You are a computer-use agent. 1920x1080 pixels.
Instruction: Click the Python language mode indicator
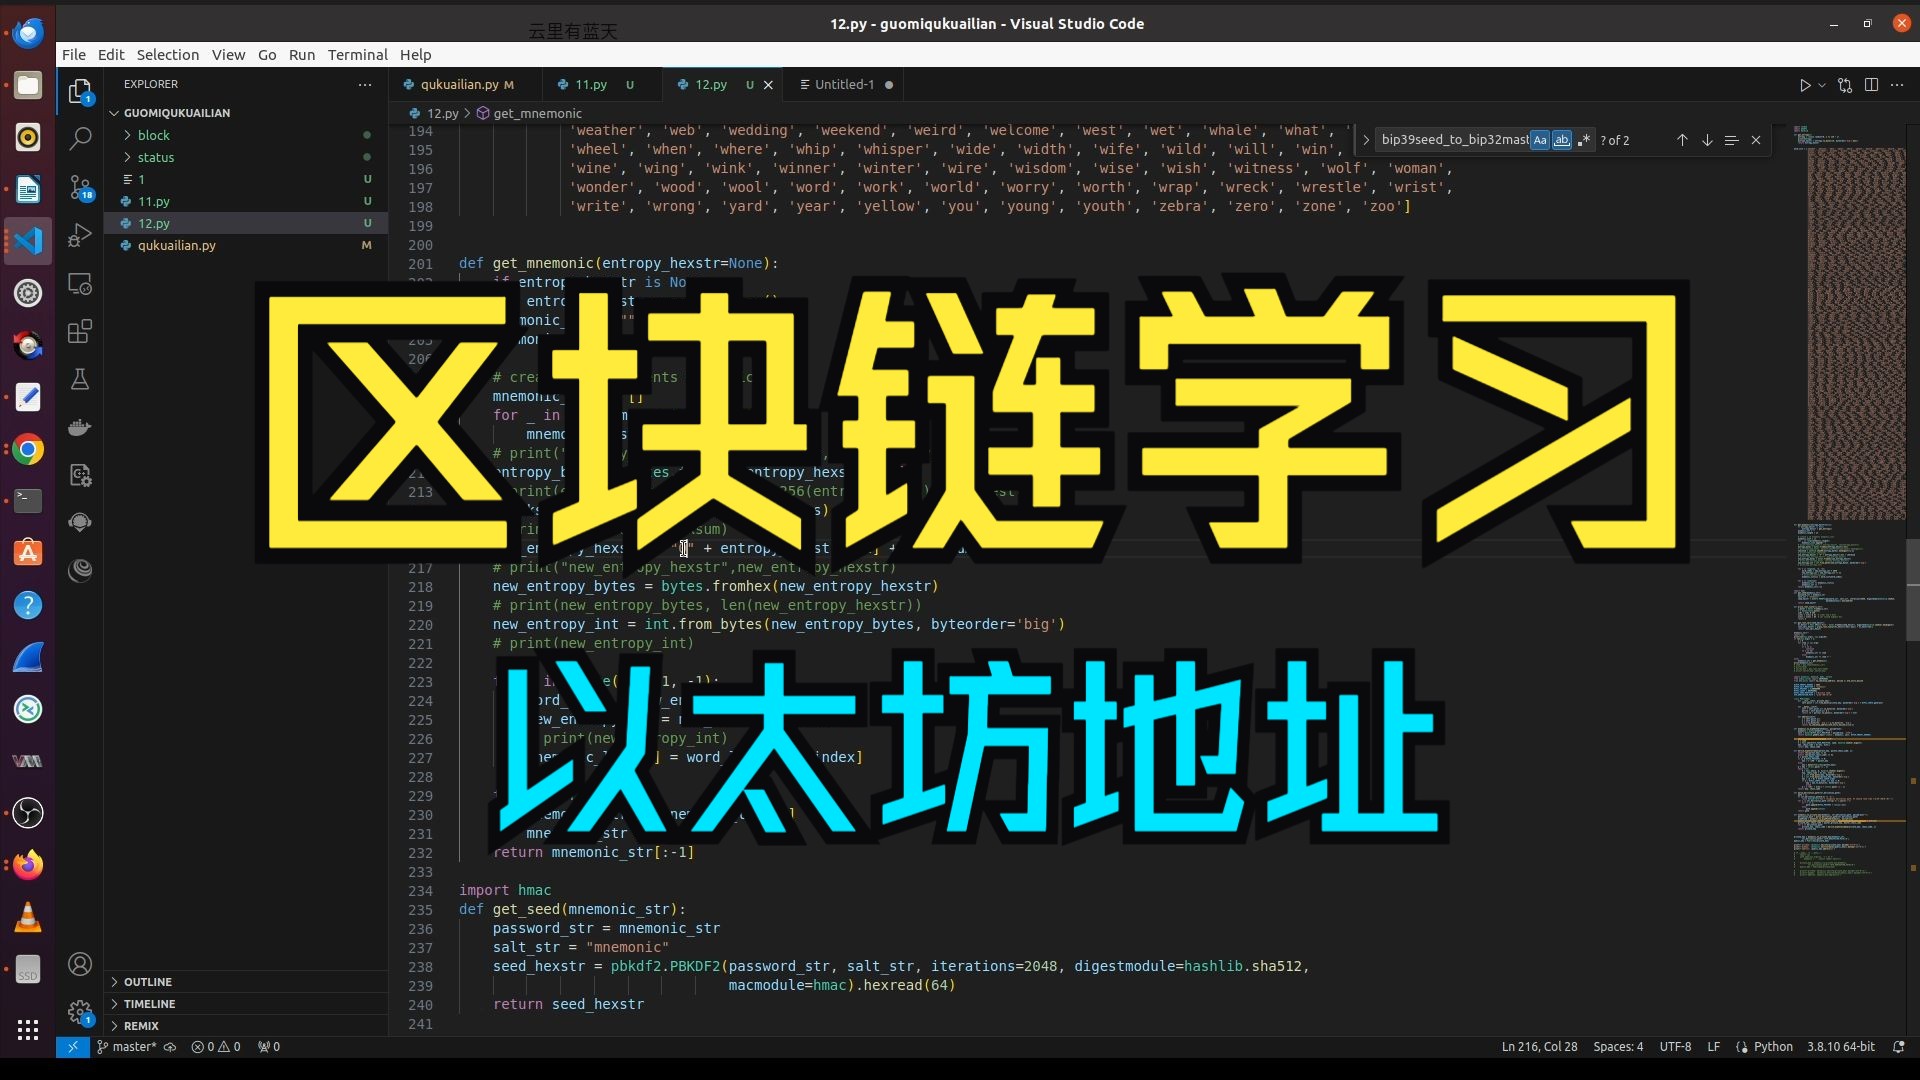[1773, 1047]
